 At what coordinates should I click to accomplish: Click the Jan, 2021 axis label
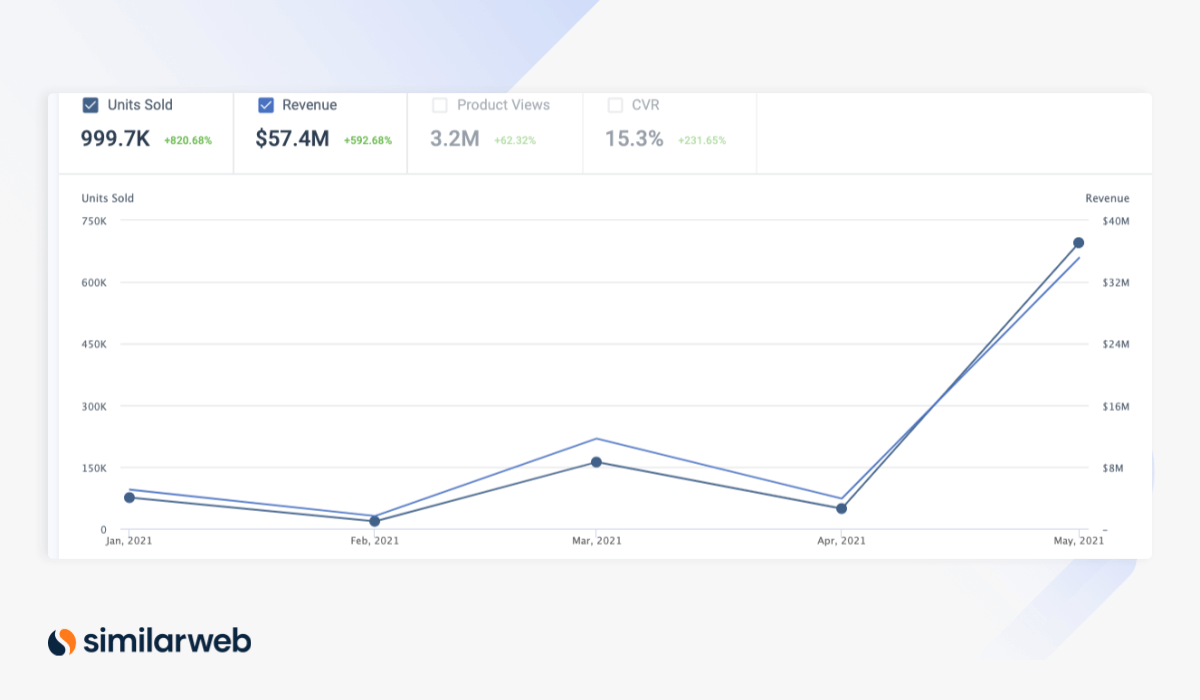click(127, 540)
